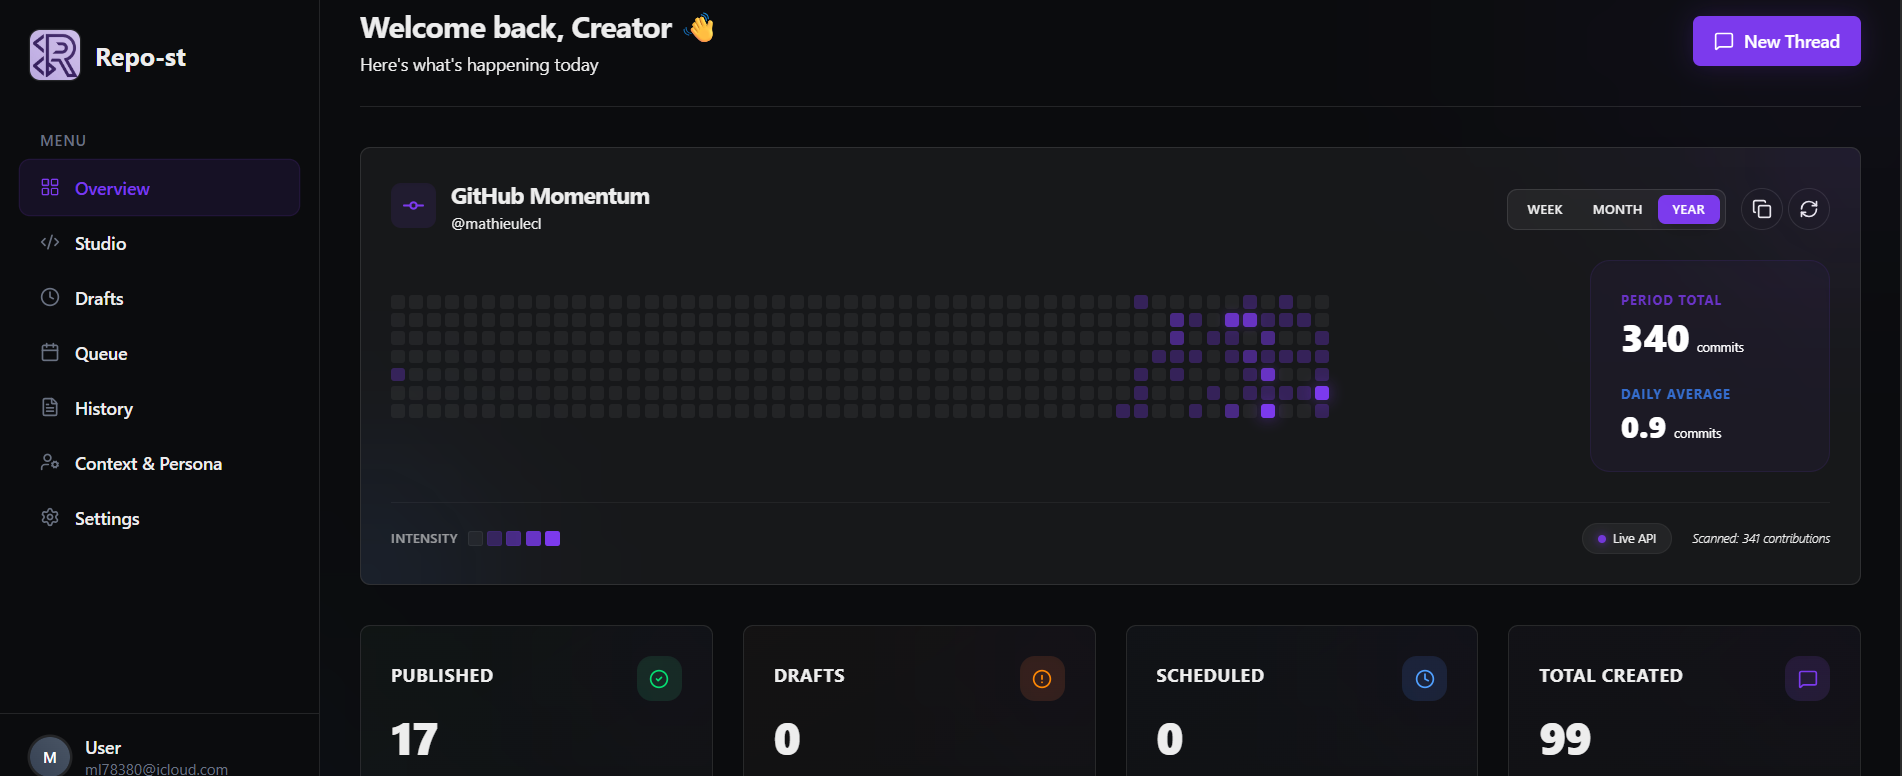Refresh the GitHub Momentum data
The height and width of the screenshot is (776, 1902).
click(1808, 209)
